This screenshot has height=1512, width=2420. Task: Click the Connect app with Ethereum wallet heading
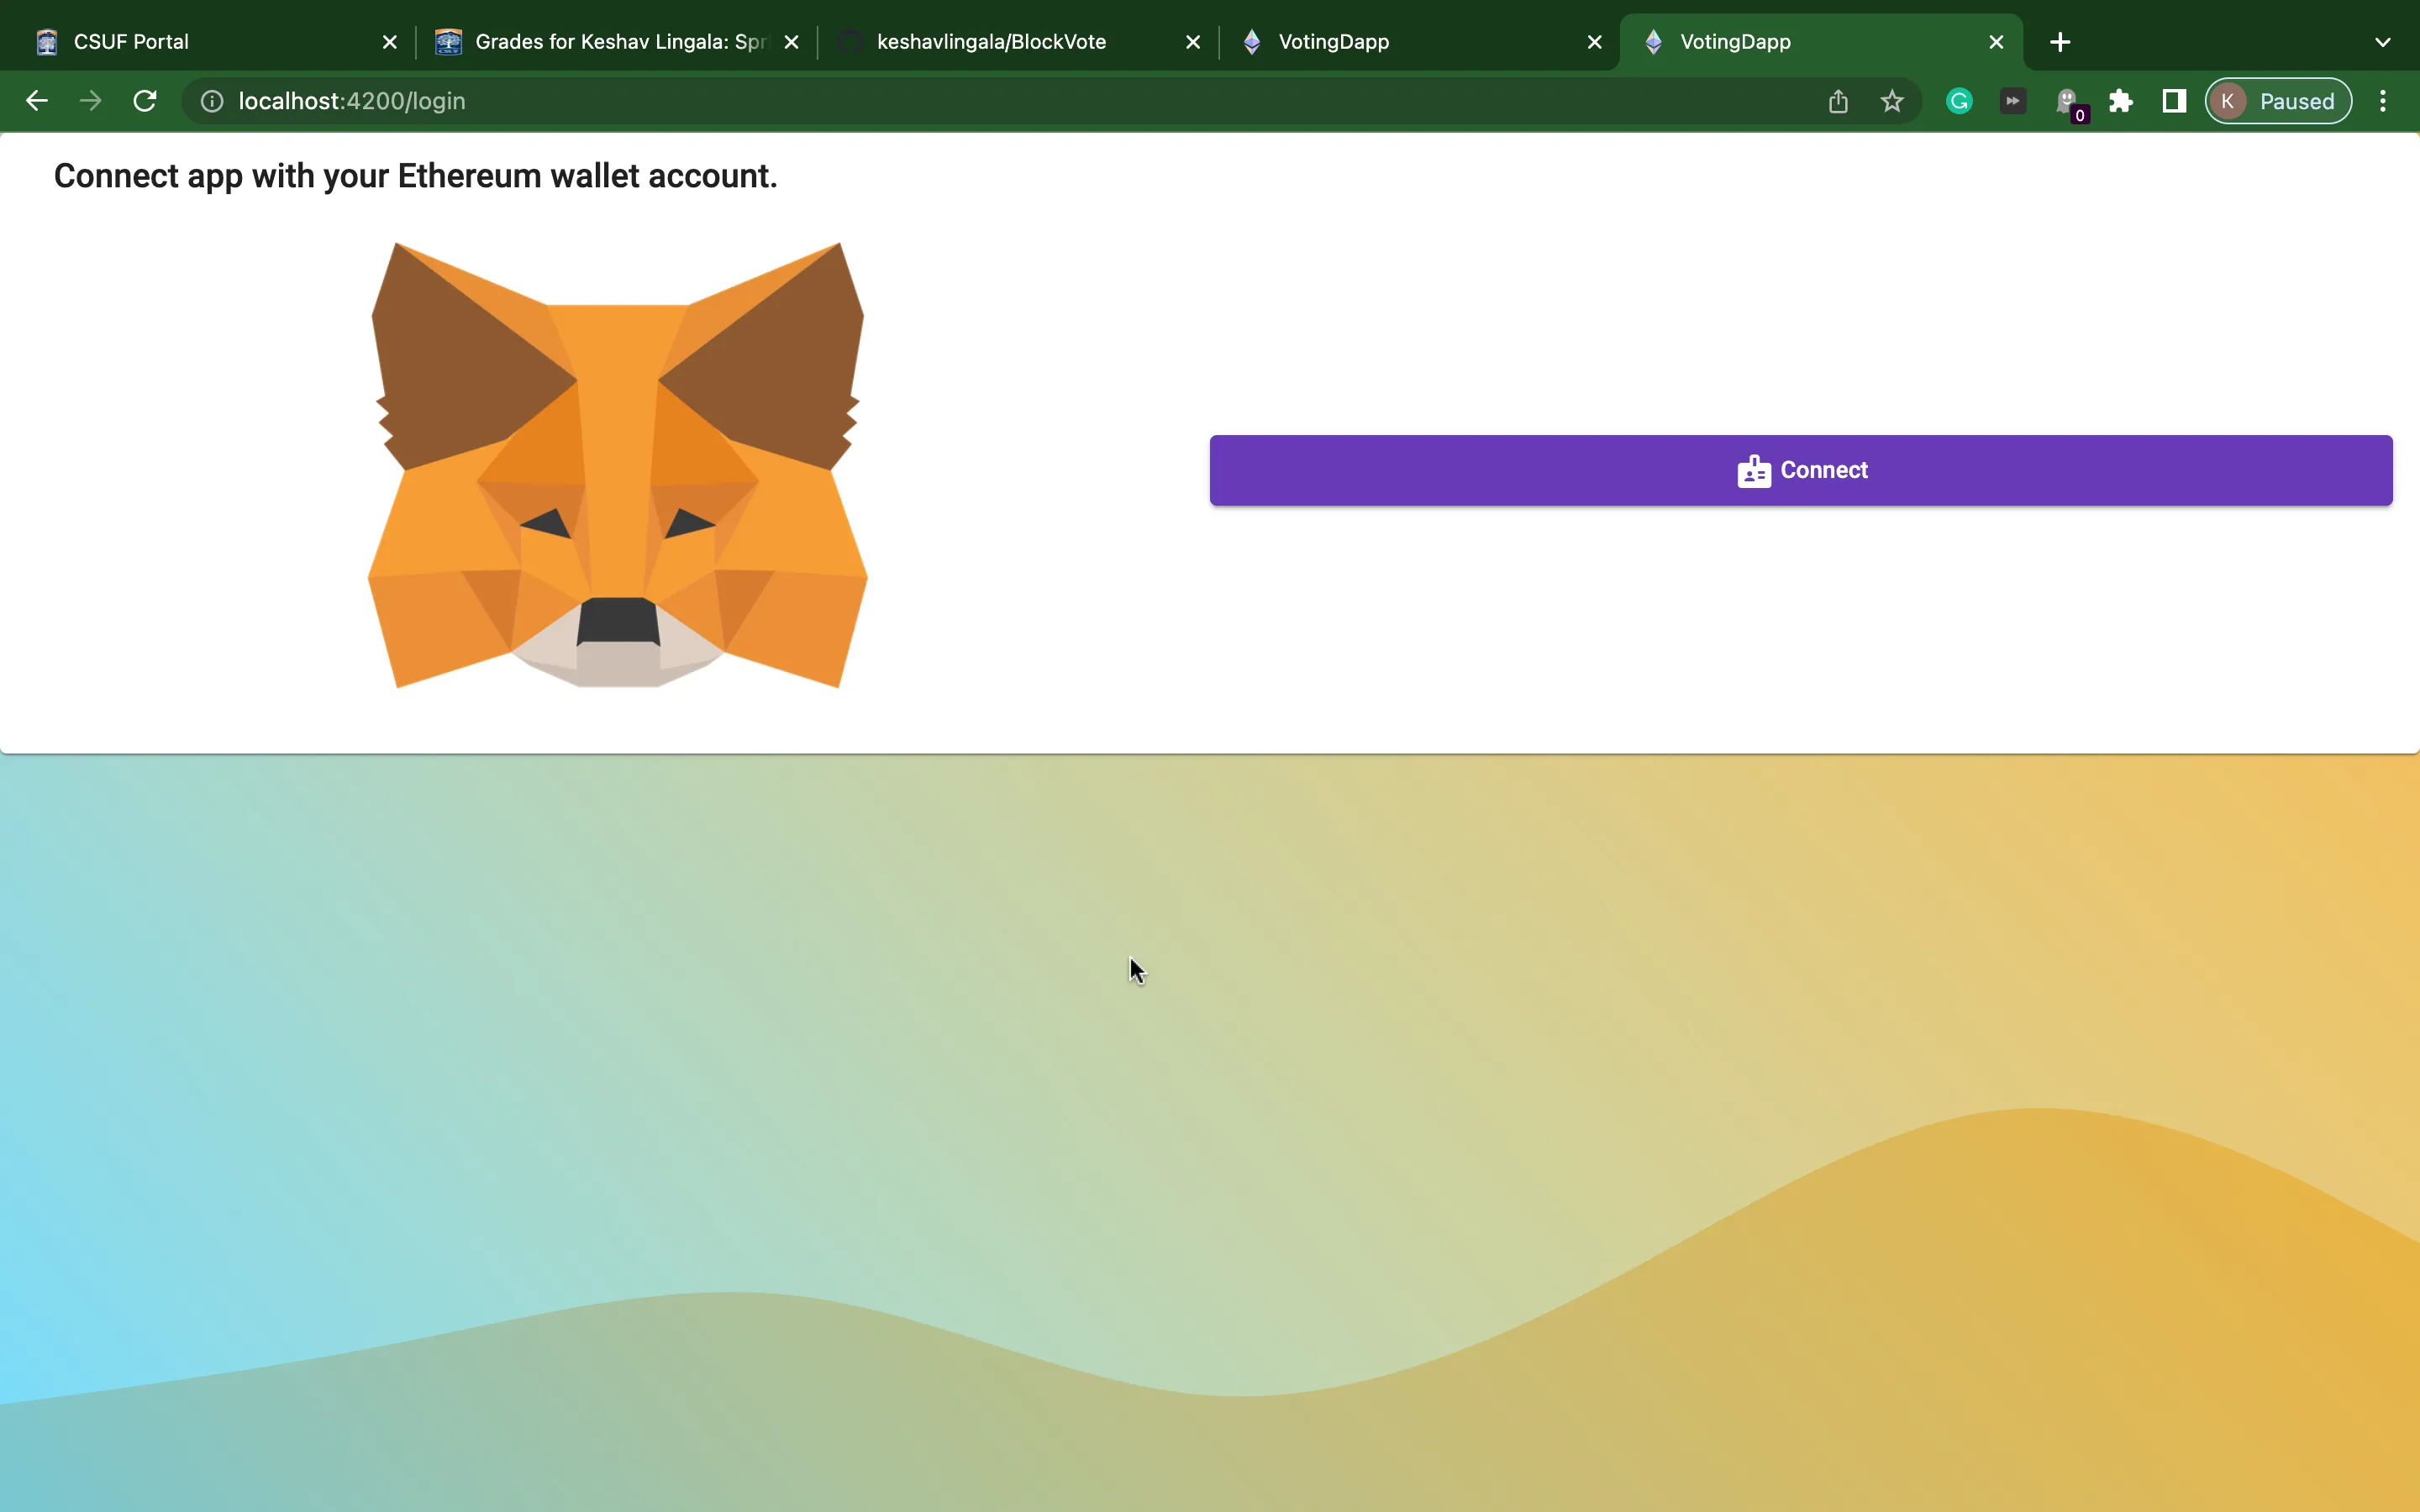(415, 176)
